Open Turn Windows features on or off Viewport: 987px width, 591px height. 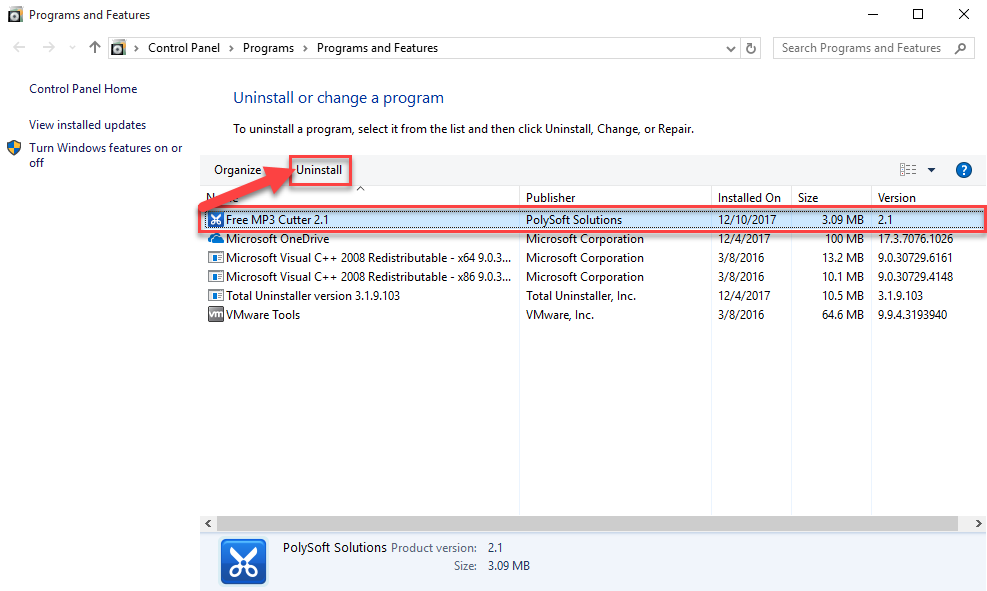click(x=105, y=155)
